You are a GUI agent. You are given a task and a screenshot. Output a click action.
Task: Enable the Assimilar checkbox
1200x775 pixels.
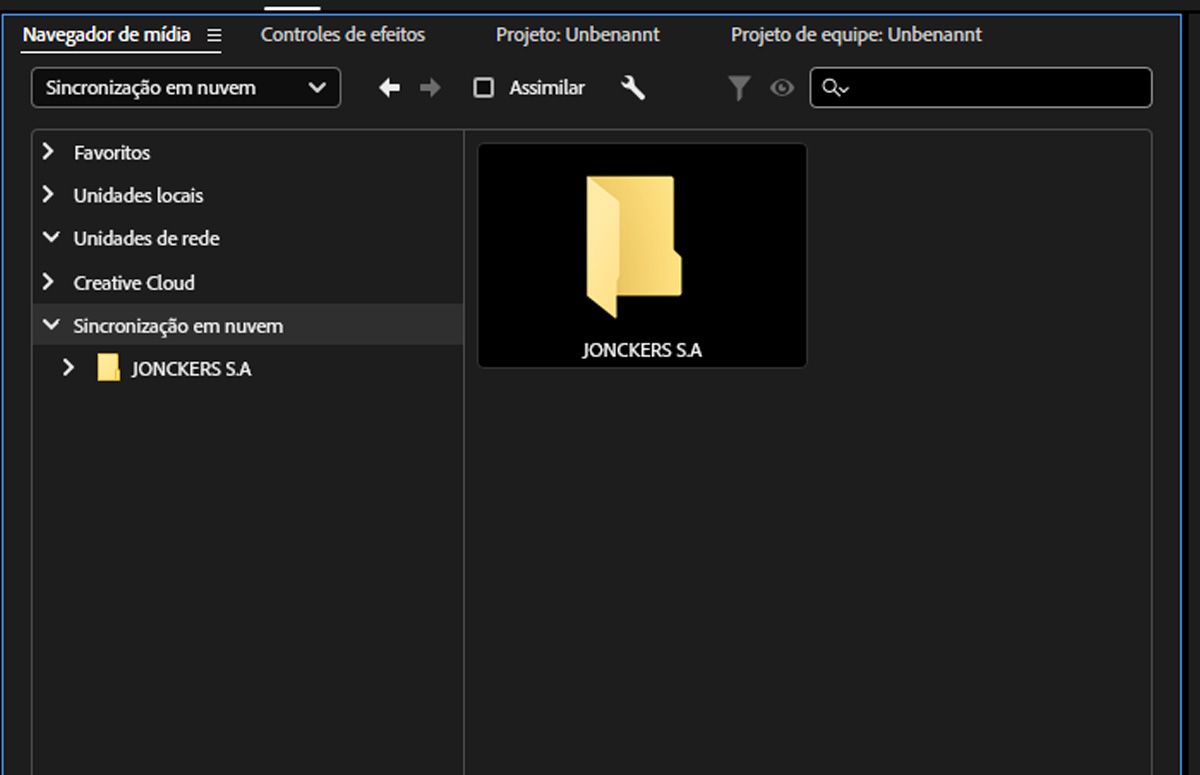coord(484,88)
